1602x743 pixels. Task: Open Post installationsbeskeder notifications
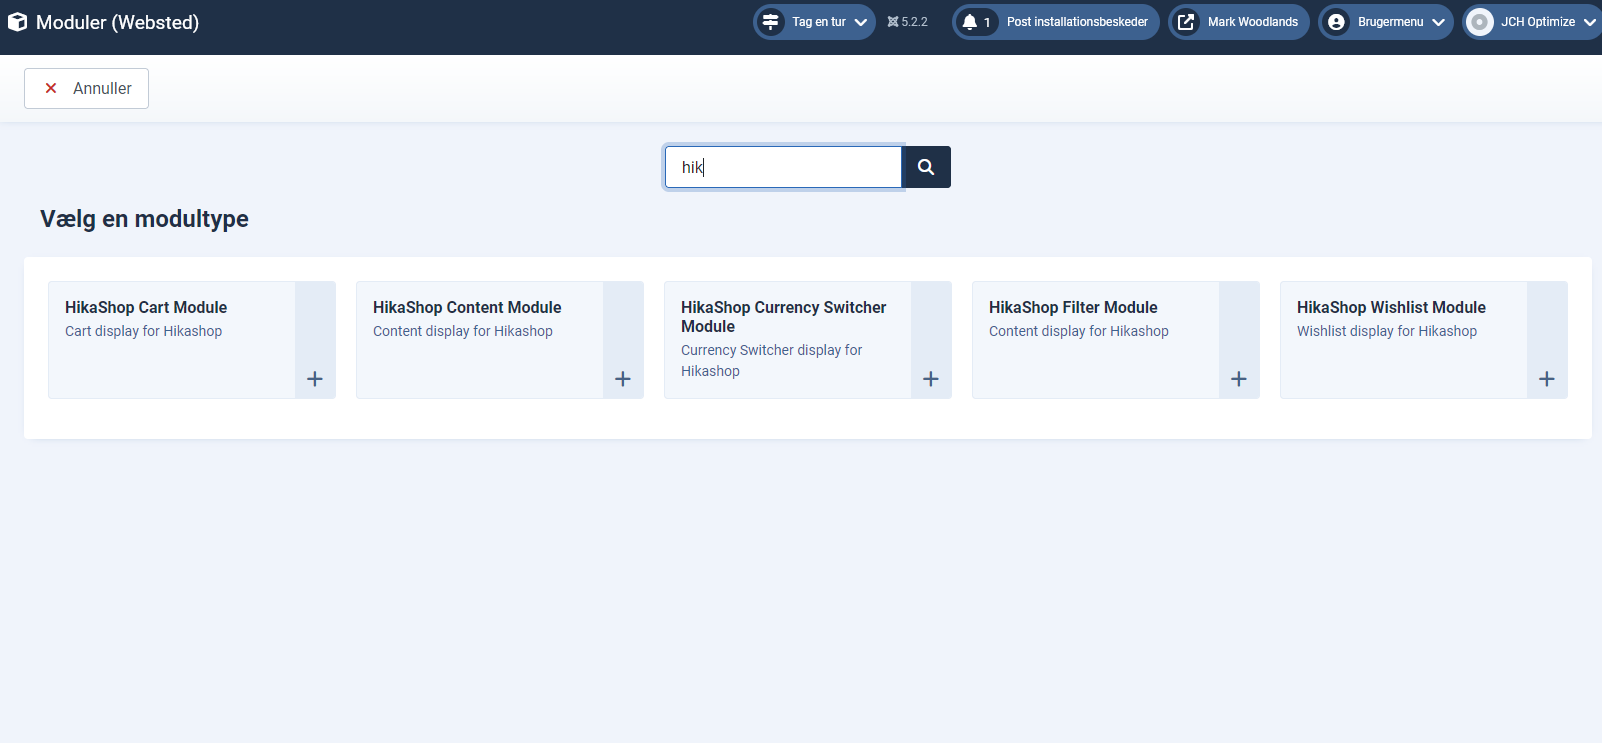(1056, 22)
